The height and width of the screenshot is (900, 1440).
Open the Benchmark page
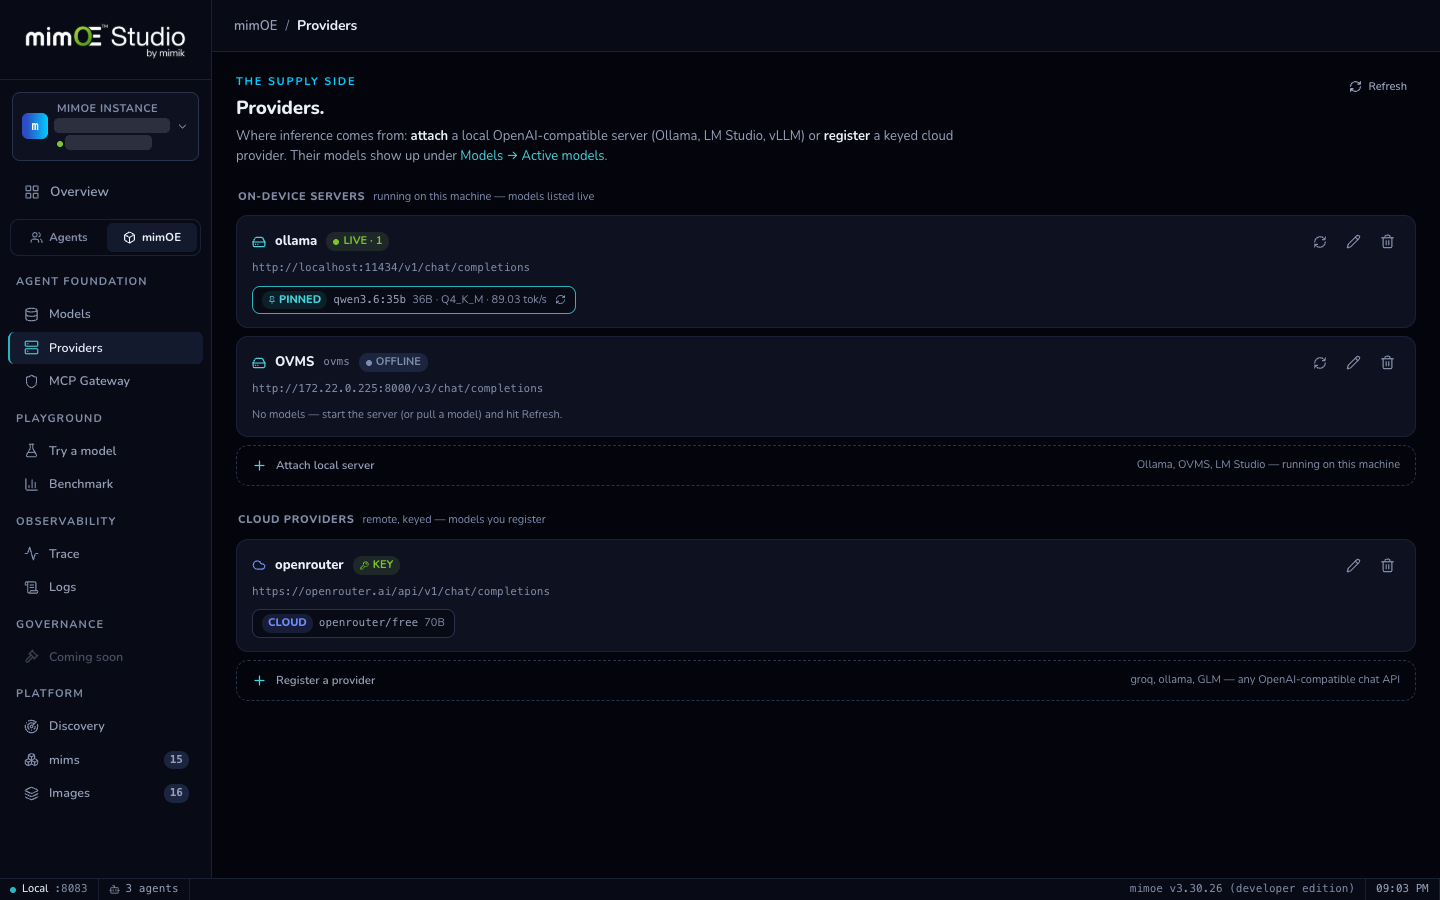(105, 484)
